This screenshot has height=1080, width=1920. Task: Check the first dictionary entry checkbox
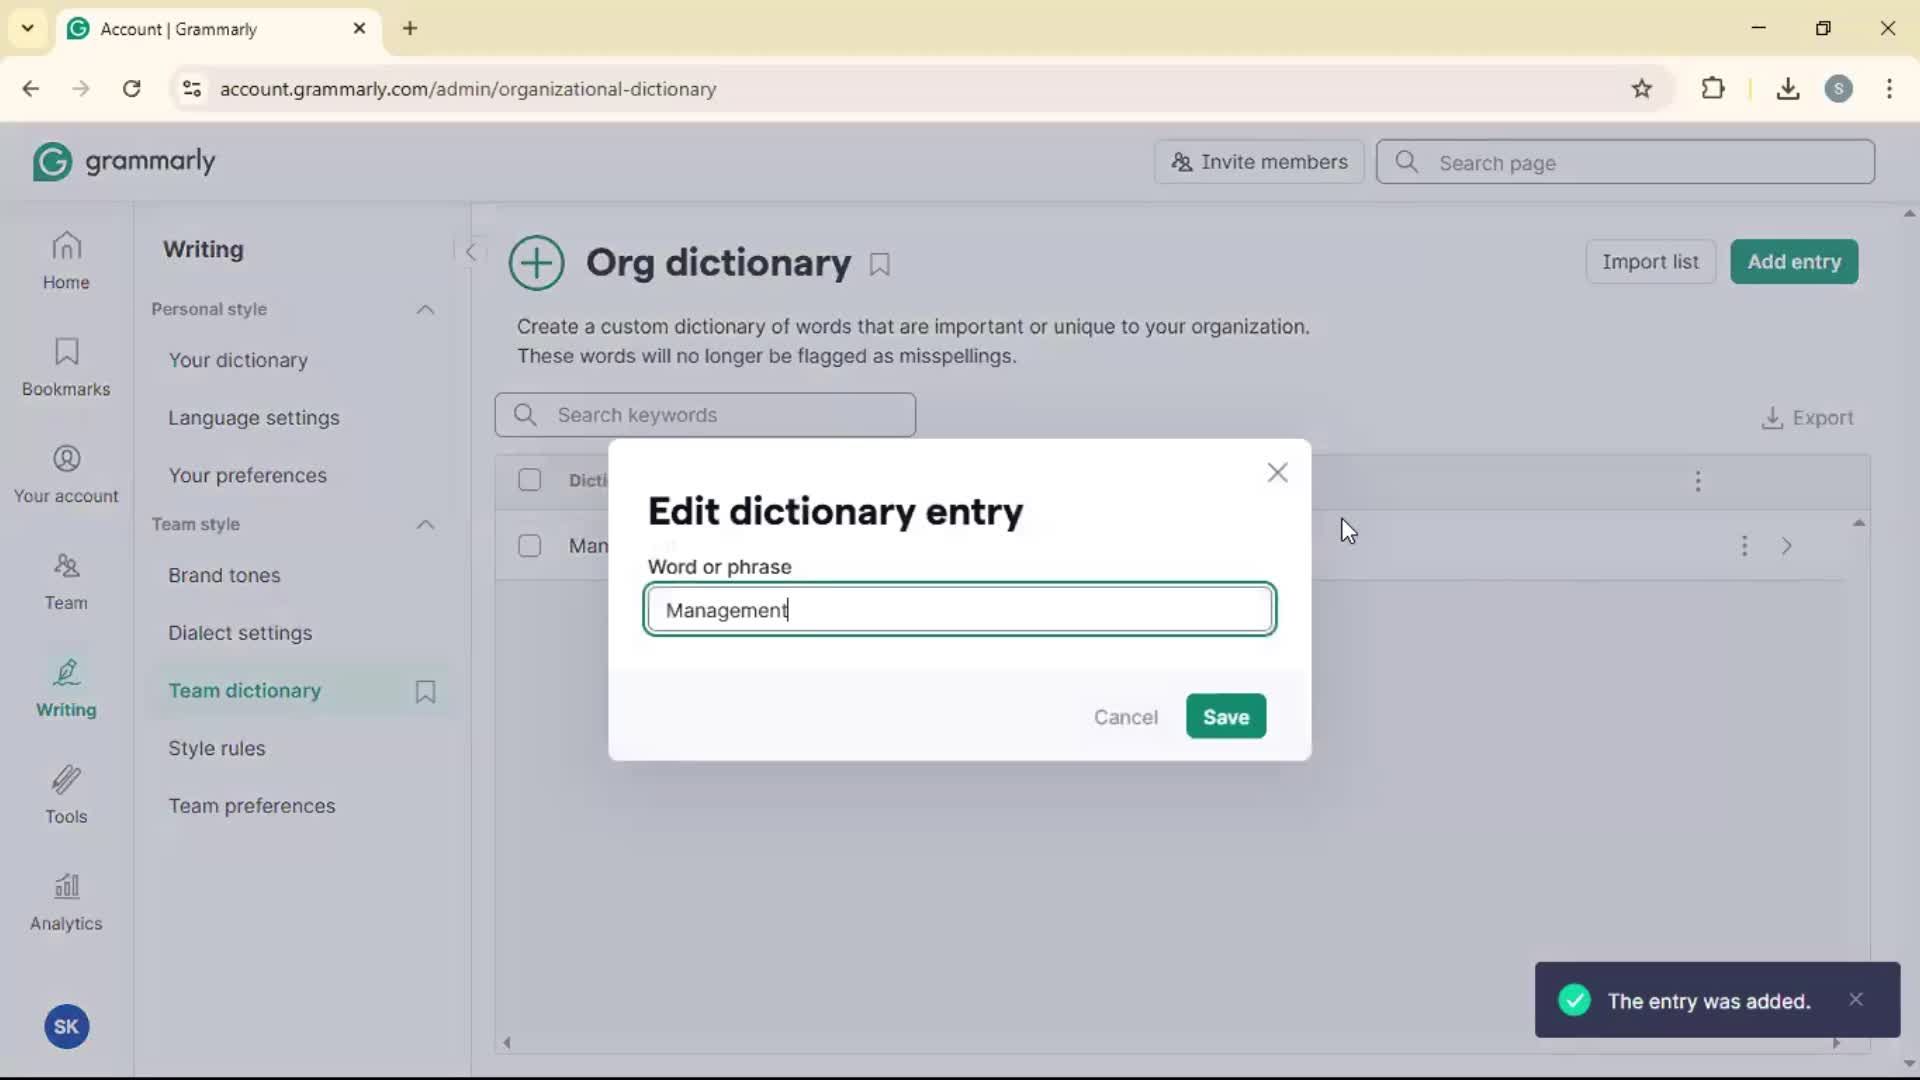(529, 546)
